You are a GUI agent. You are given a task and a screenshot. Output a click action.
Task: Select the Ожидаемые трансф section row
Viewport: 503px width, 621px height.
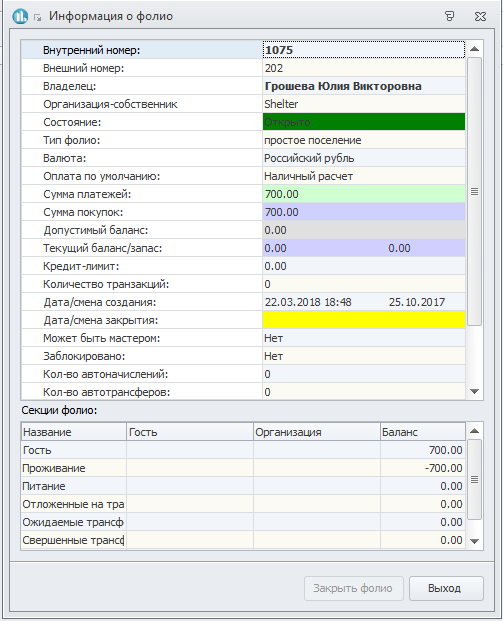(243, 522)
